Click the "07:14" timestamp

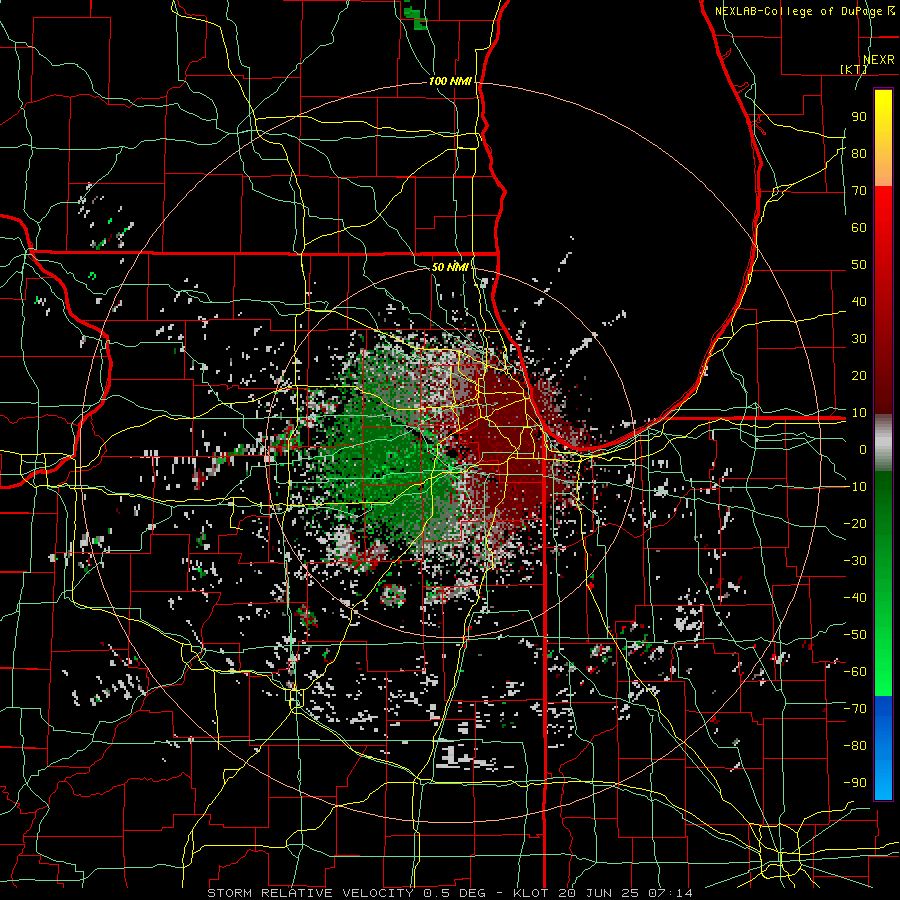click(x=670, y=893)
